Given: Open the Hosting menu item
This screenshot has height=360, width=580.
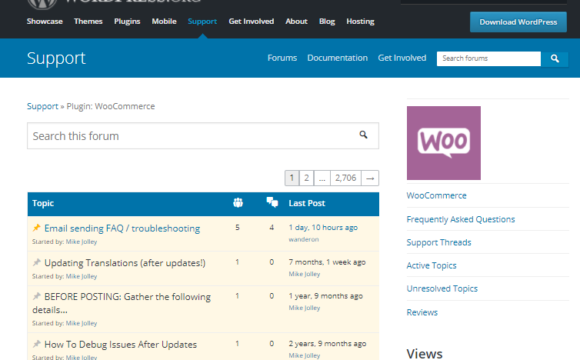Looking at the screenshot, I should pyautogui.click(x=360, y=21).
